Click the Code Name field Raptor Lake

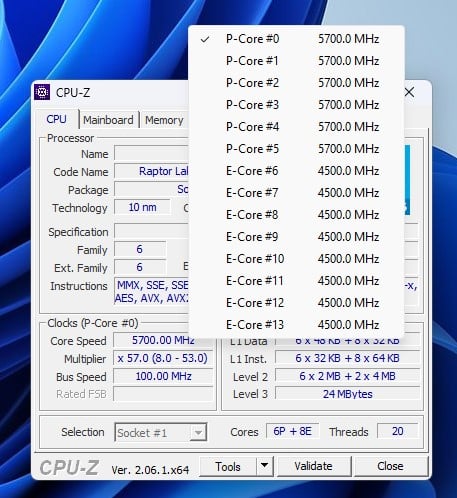pos(152,171)
